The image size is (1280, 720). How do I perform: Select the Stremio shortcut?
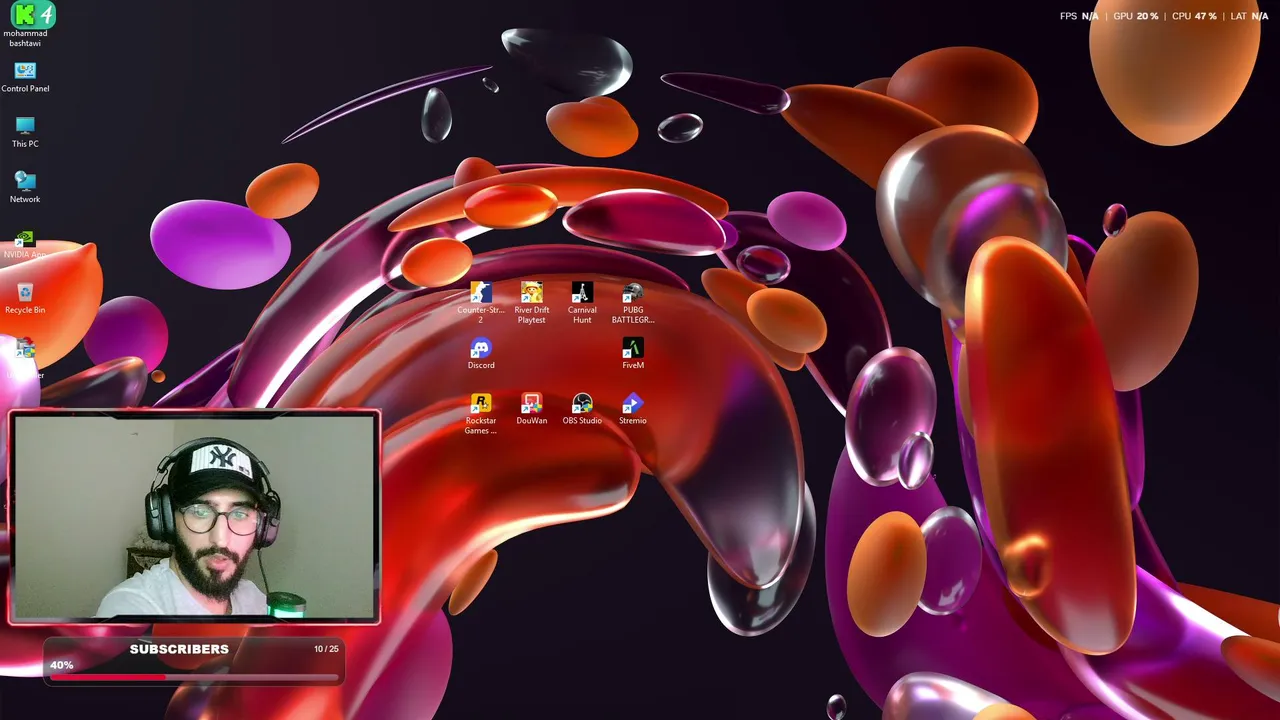[x=633, y=409]
